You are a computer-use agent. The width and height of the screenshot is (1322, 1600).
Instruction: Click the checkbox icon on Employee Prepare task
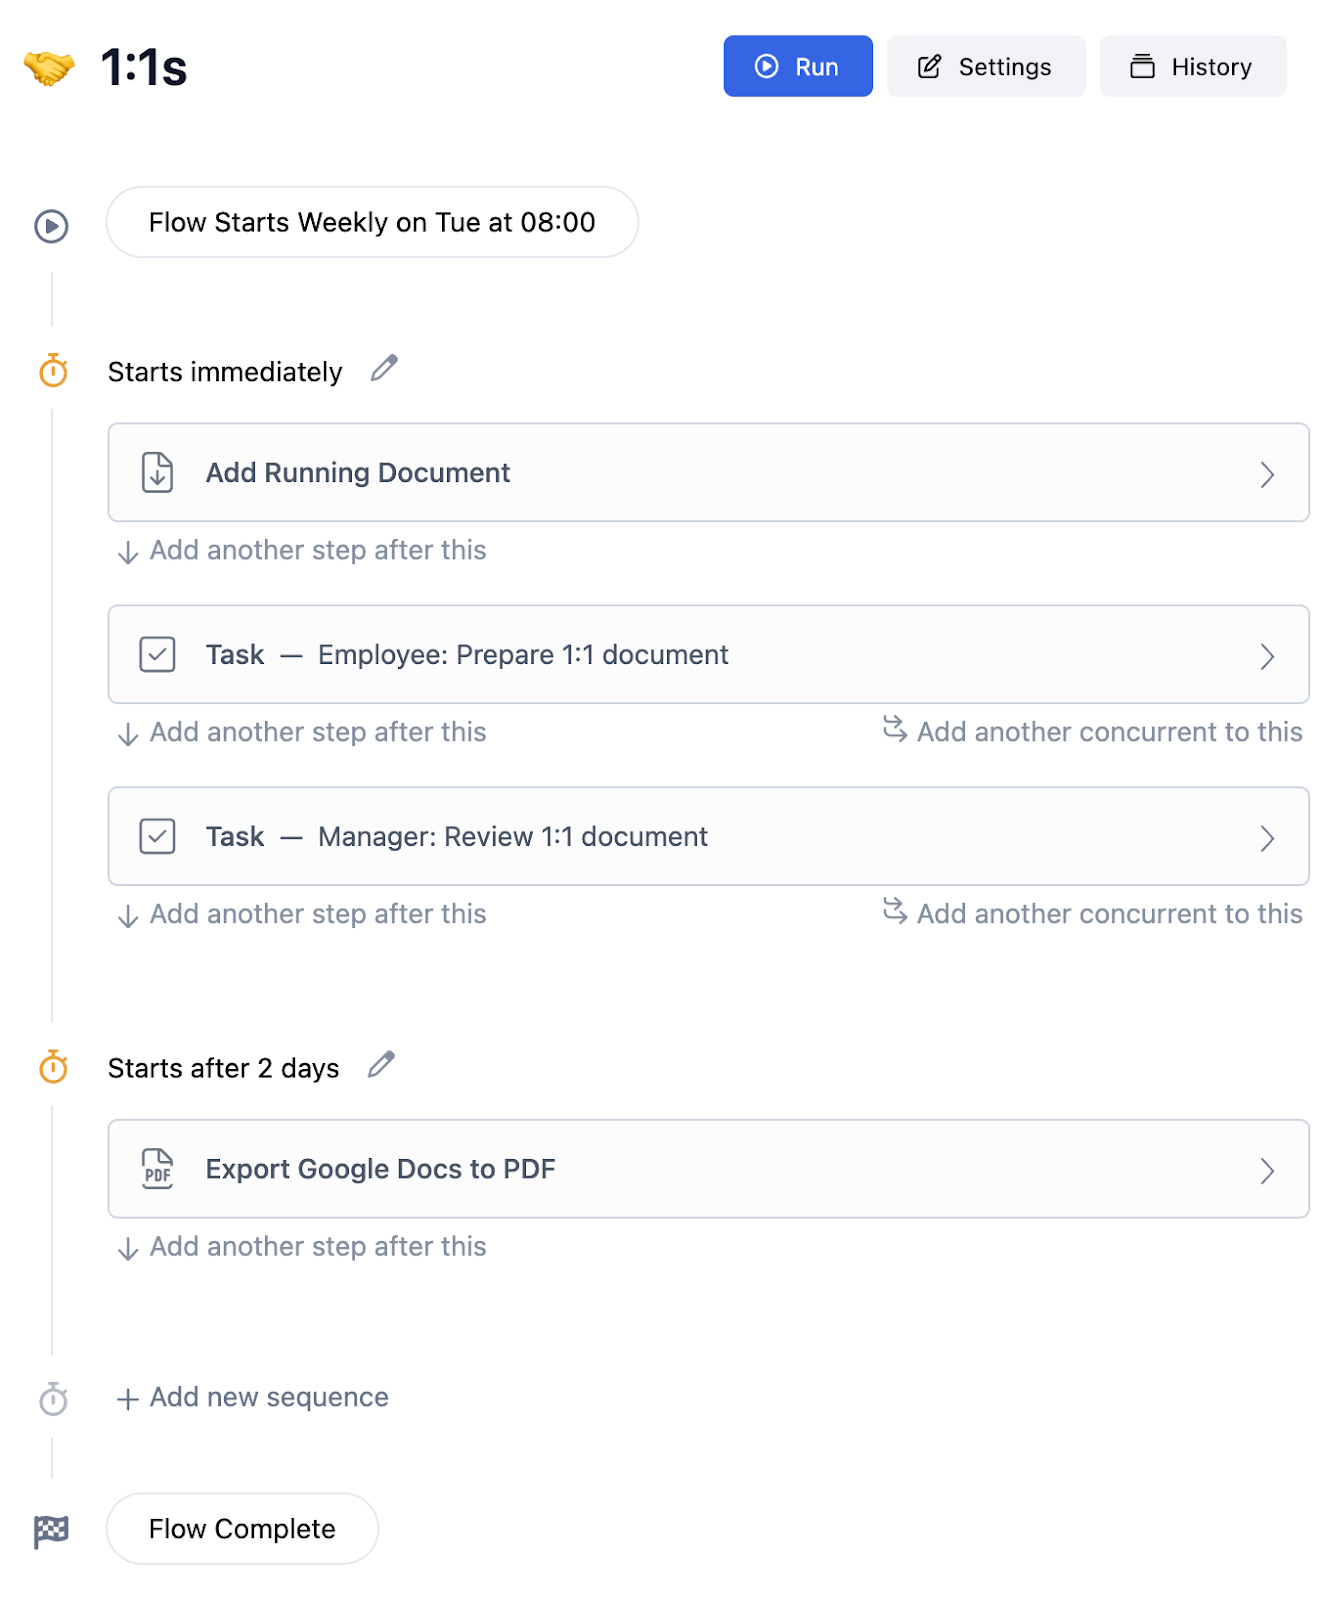pyautogui.click(x=157, y=655)
